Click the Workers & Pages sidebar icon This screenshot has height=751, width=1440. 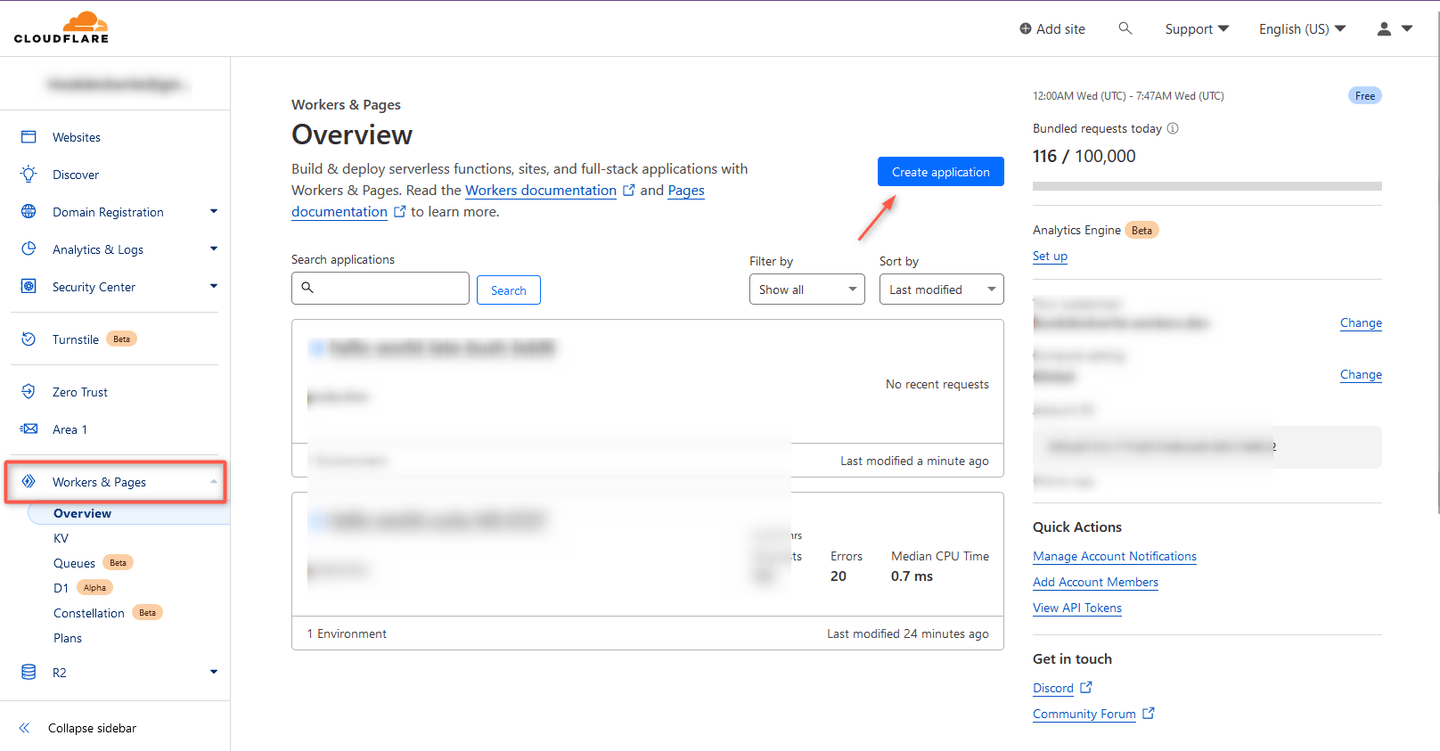[x=28, y=482]
